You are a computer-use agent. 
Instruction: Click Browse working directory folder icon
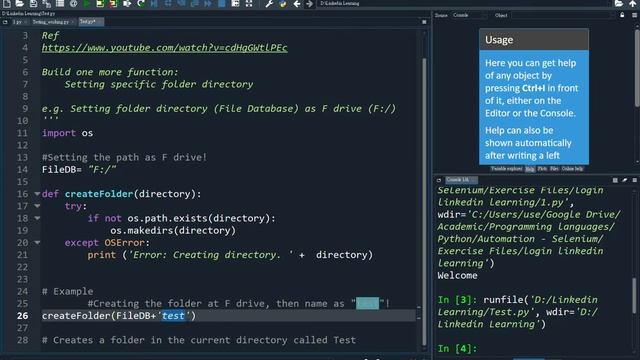[619, 3]
